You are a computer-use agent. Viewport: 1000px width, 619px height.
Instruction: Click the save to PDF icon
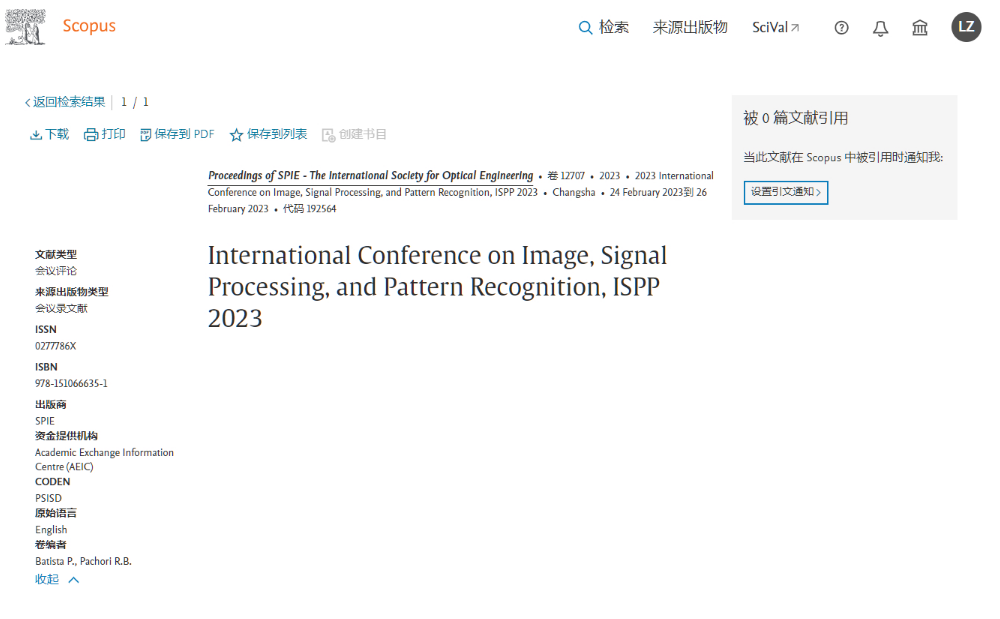[145, 135]
